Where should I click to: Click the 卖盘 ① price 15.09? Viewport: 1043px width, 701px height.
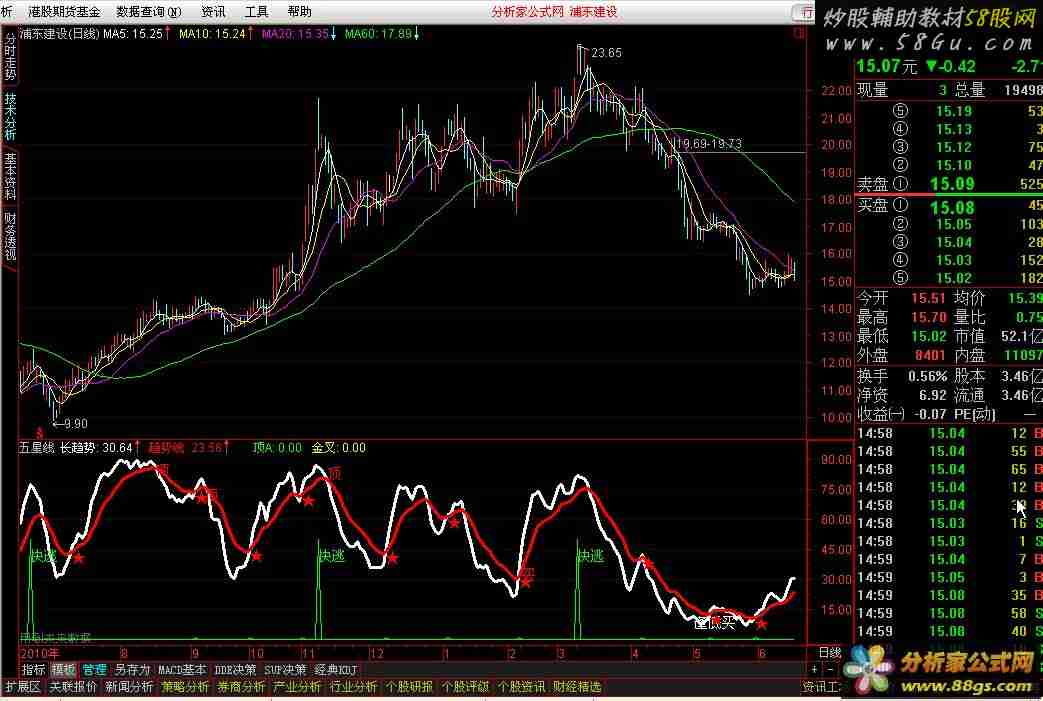point(952,184)
